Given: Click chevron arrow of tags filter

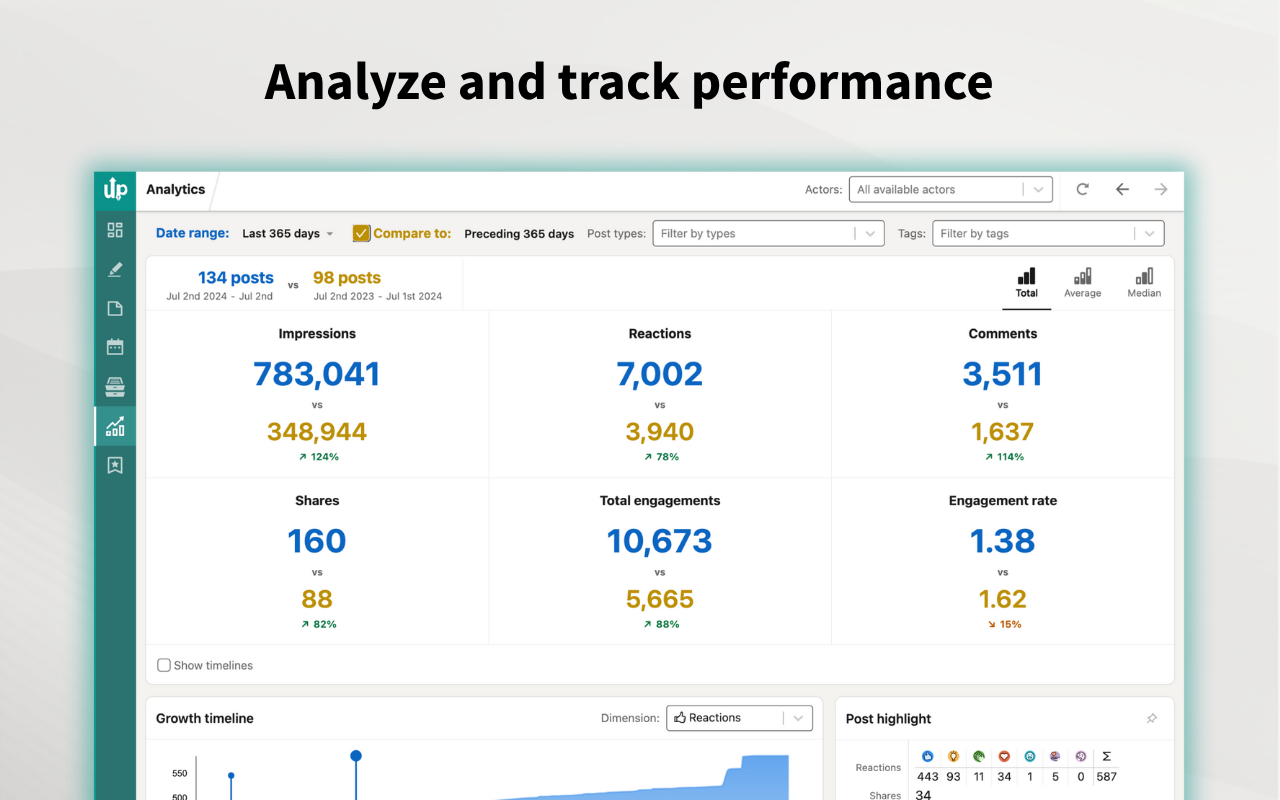Looking at the screenshot, I should (x=1150, y=233).
